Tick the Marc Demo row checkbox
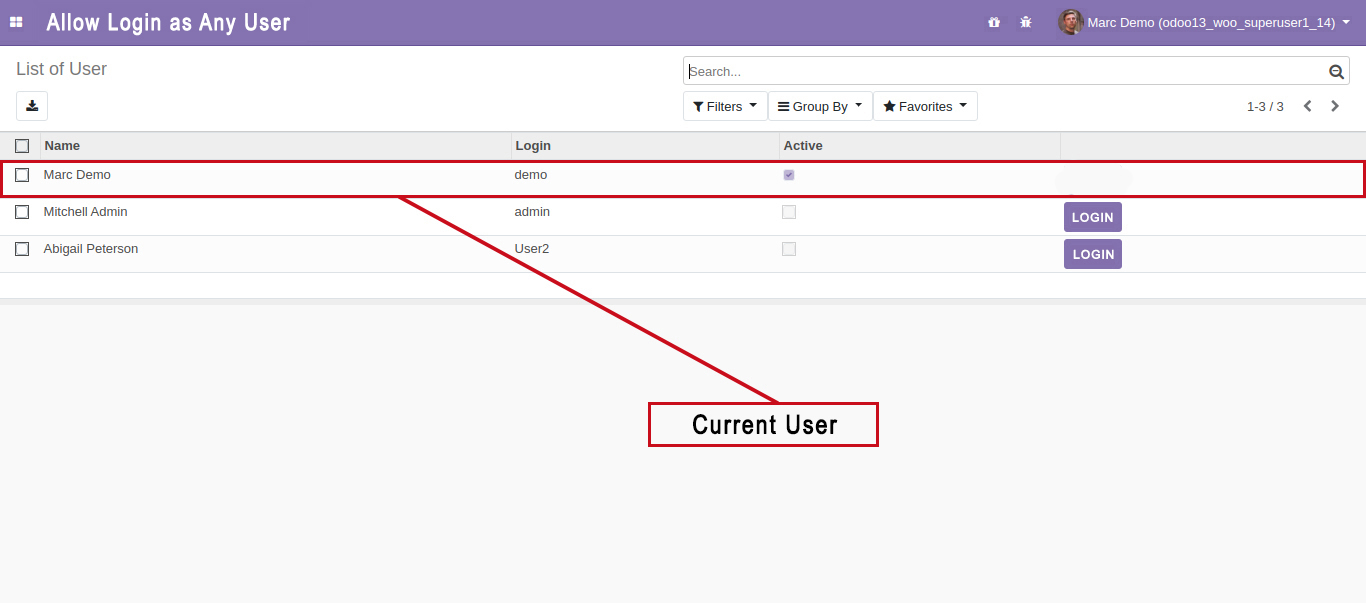1366x603 pixels. tap(22, 175)
